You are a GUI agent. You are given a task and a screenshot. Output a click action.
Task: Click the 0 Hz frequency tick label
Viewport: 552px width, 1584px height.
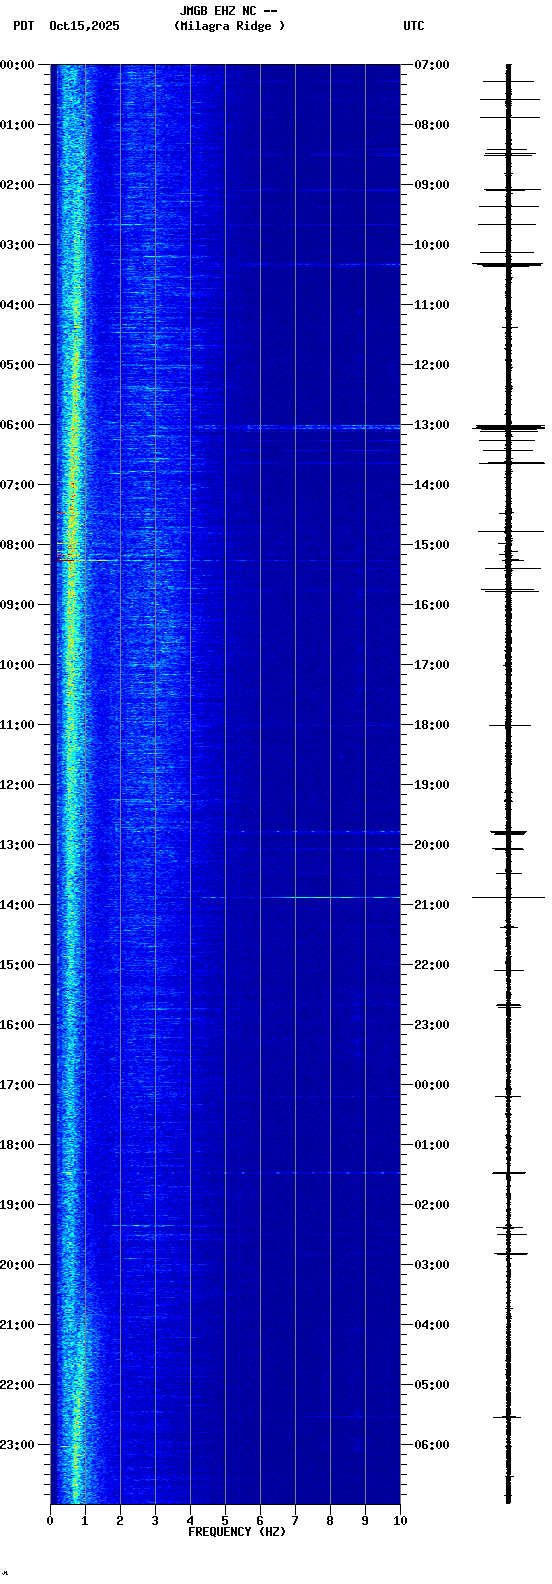pyautogui.click(x=50, y=1521)
